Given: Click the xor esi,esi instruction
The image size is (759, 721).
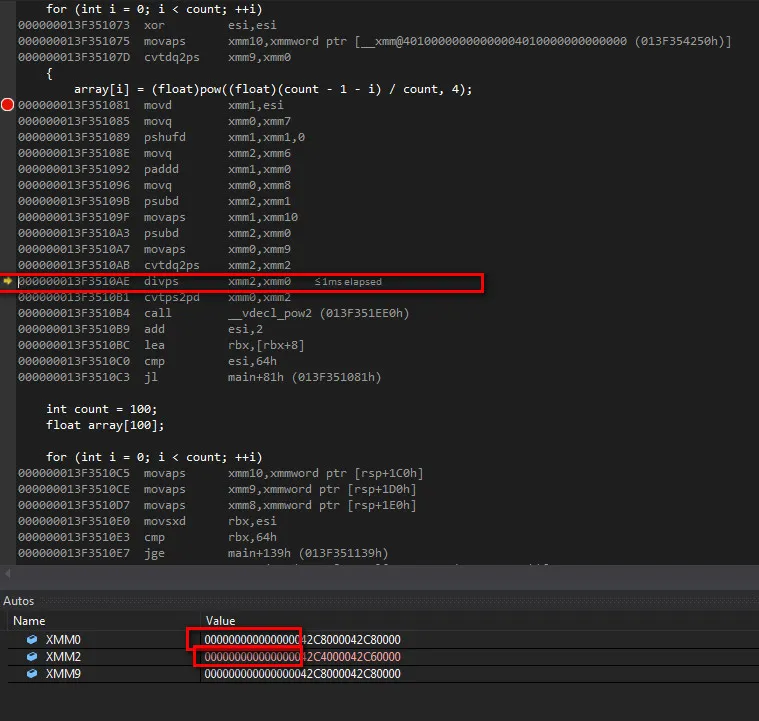Looking at the screenshot, I should (147, 25).
